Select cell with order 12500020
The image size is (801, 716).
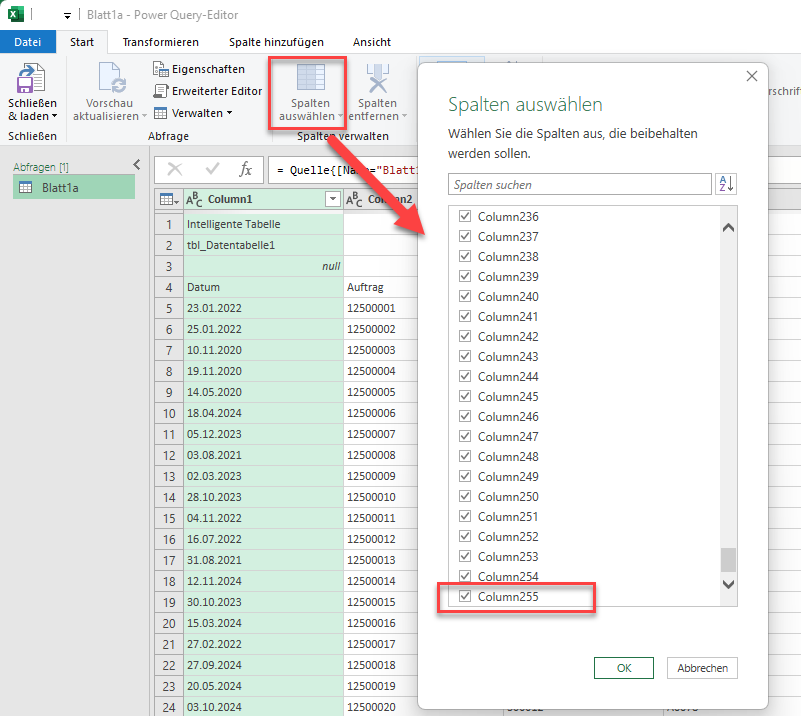click(x=381, y=707)
